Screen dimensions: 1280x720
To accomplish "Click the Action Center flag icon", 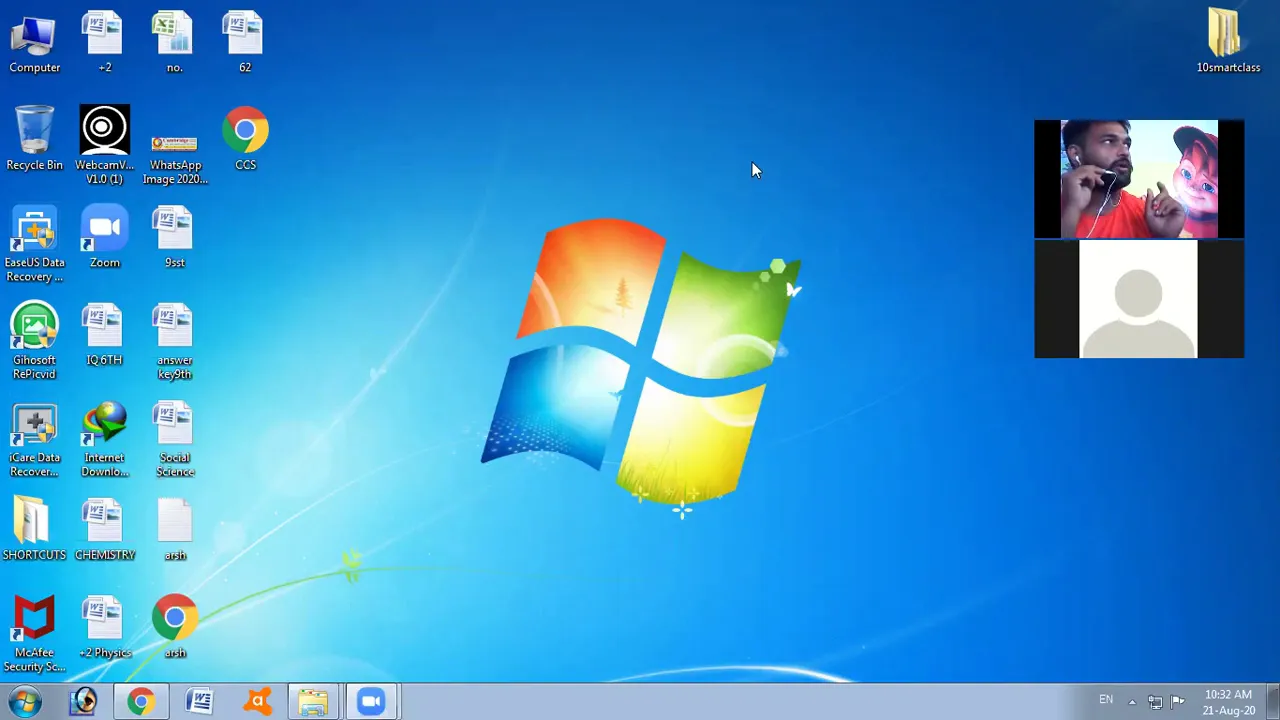I will tap(1177, 701).
